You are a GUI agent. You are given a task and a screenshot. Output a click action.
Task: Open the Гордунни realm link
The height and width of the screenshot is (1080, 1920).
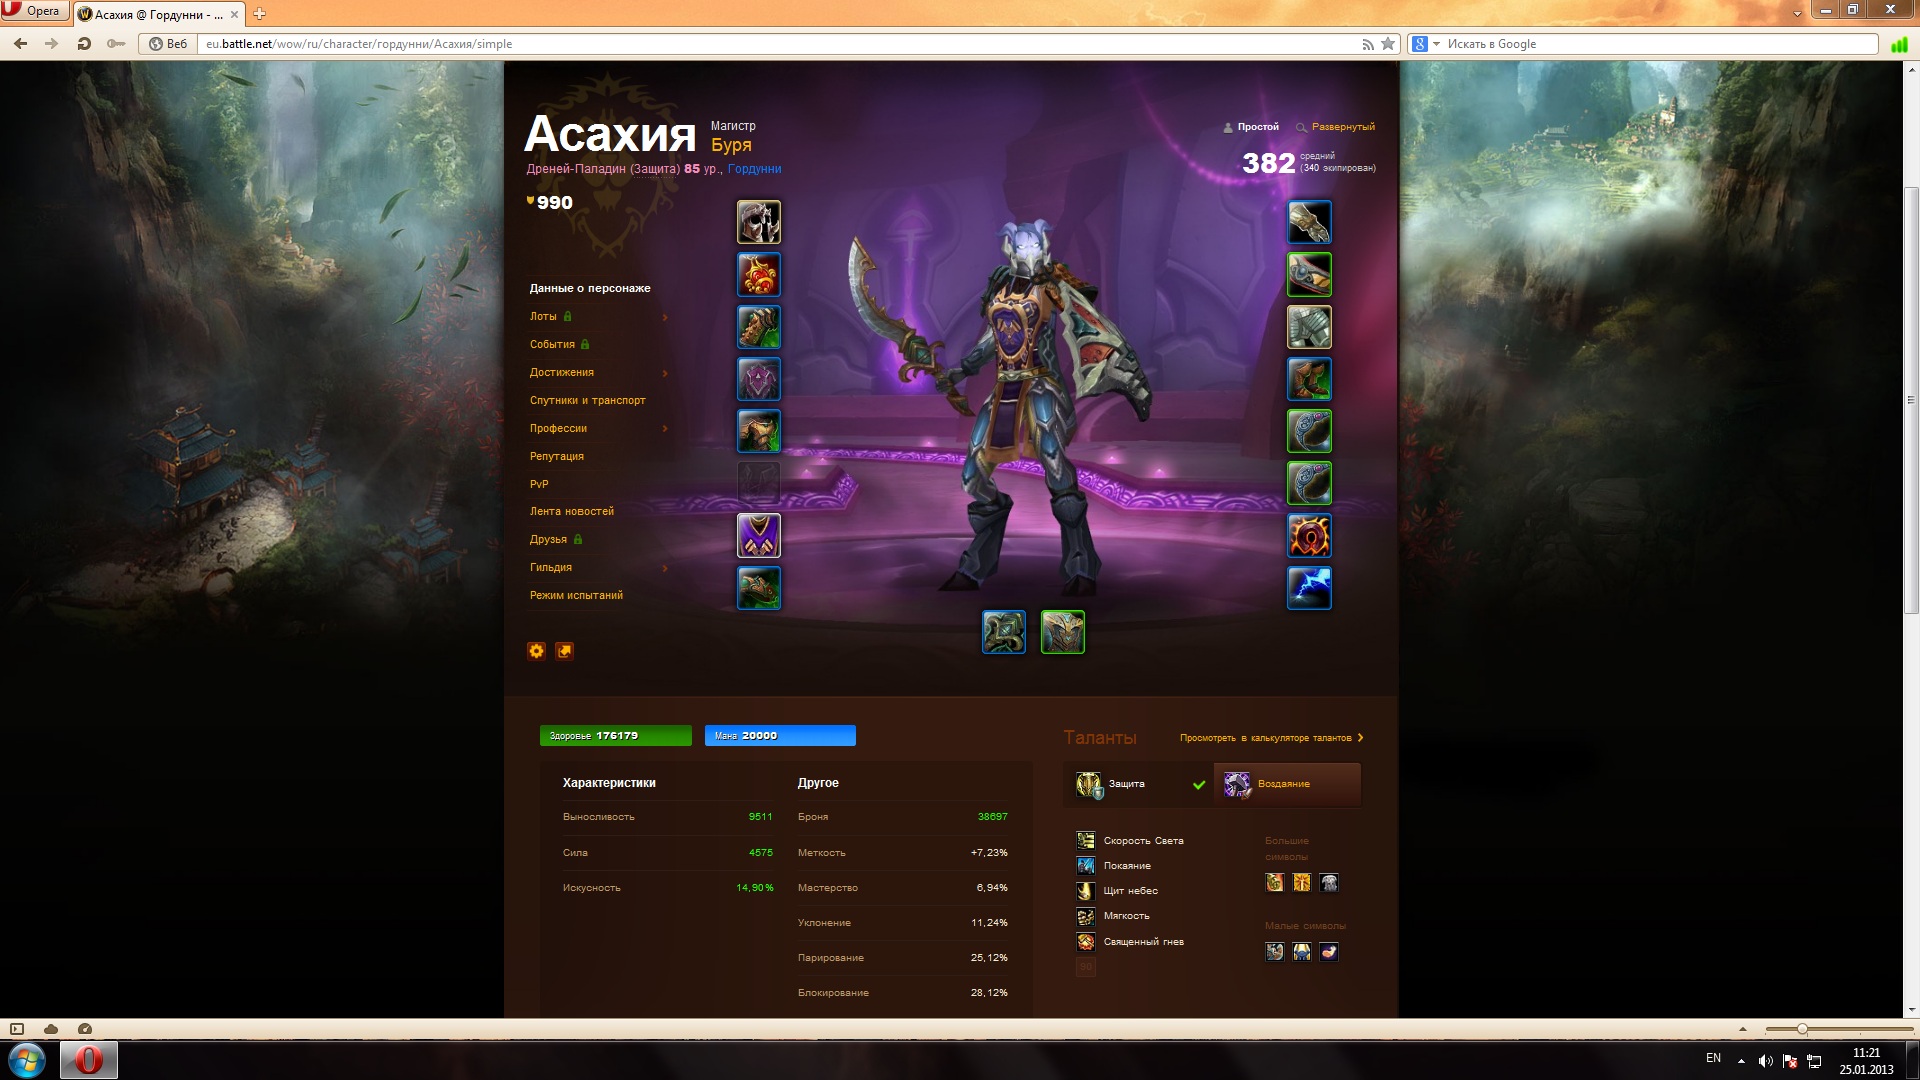click(x=755, y=169)
